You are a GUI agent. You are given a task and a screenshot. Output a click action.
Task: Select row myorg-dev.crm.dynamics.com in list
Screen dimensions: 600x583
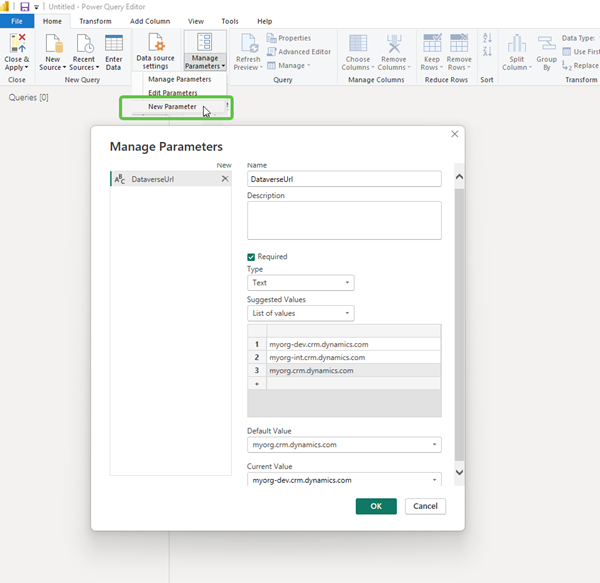tap(344, 344)
